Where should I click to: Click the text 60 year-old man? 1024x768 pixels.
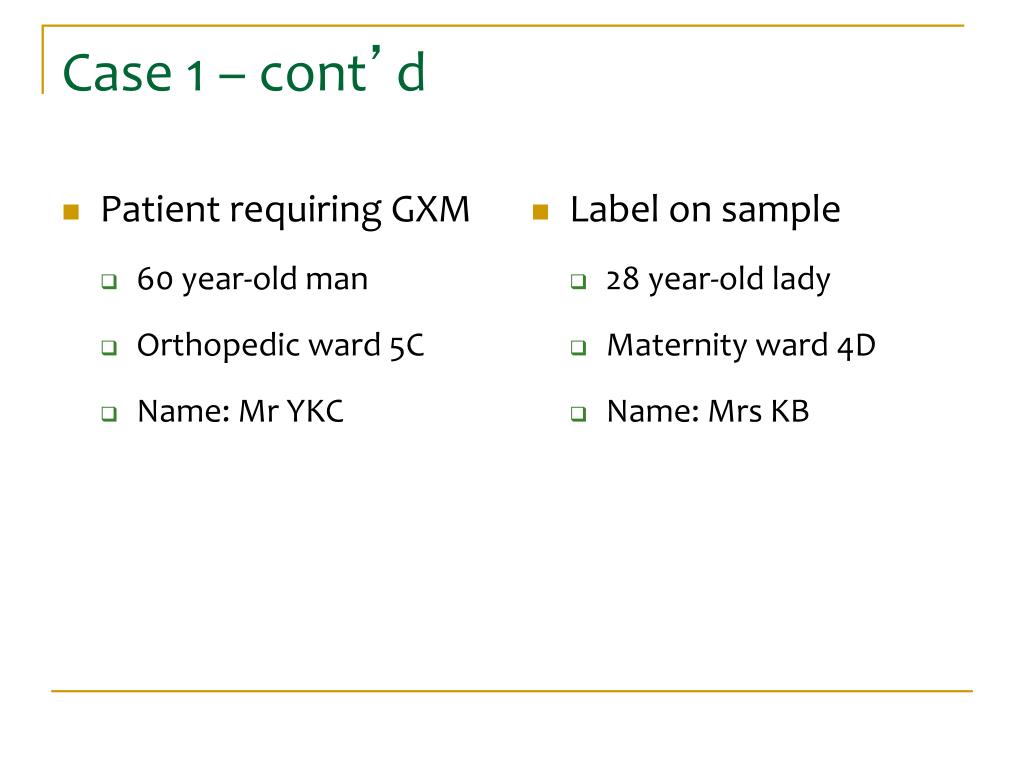coord(253,280)
